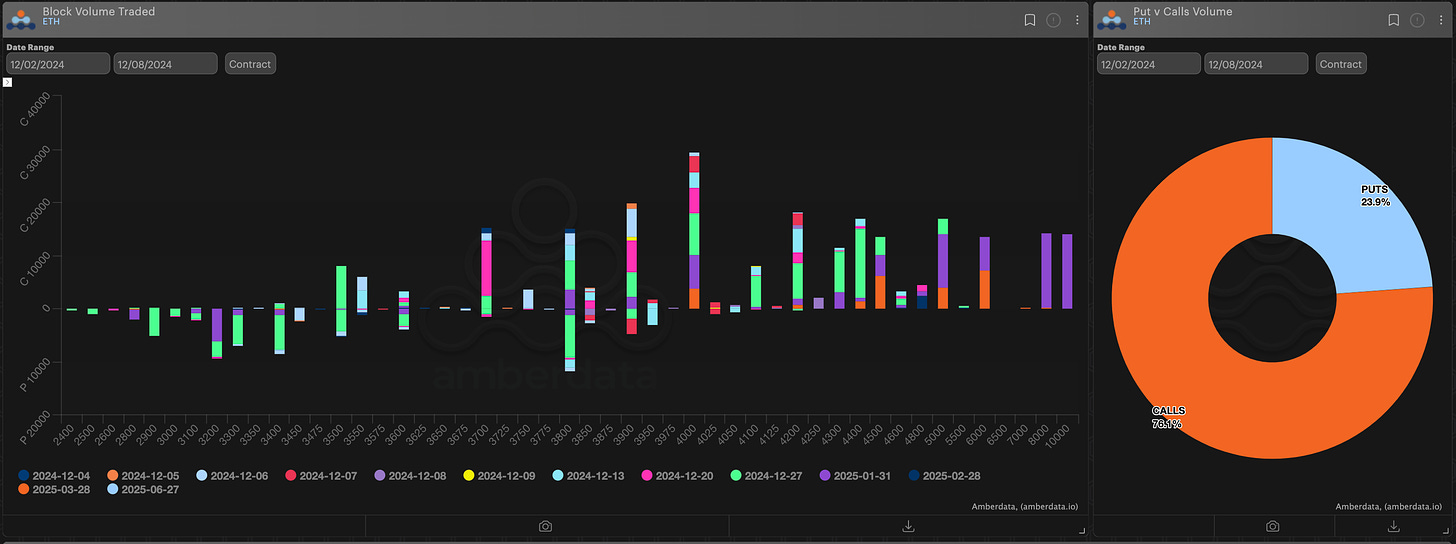Open Contract selector in Block Volume Traded panel

click(x=250, y=64)
